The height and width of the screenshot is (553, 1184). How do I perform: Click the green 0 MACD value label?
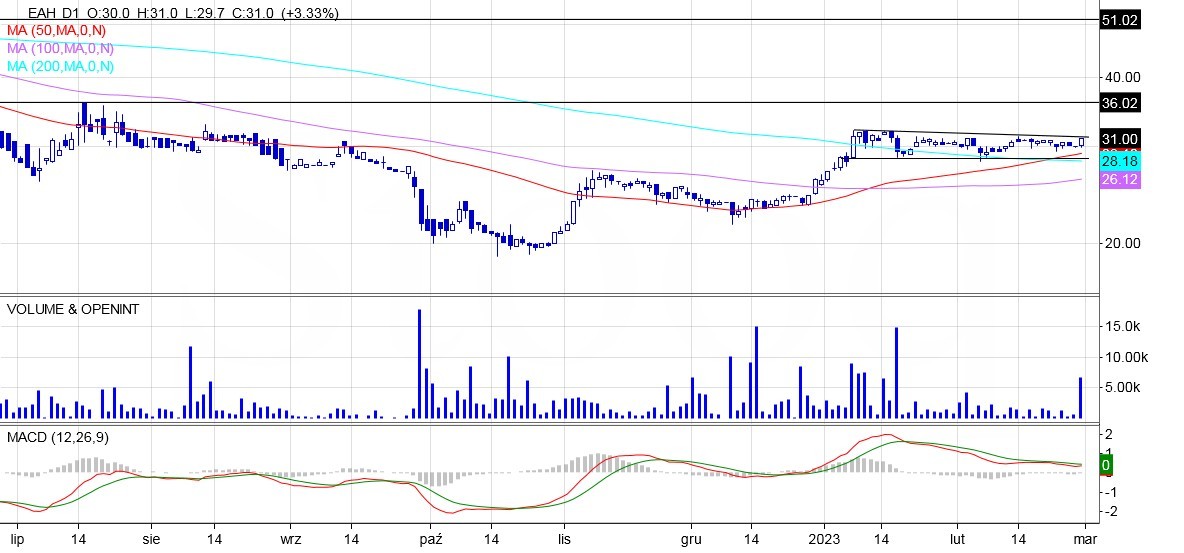(1106, 466)
